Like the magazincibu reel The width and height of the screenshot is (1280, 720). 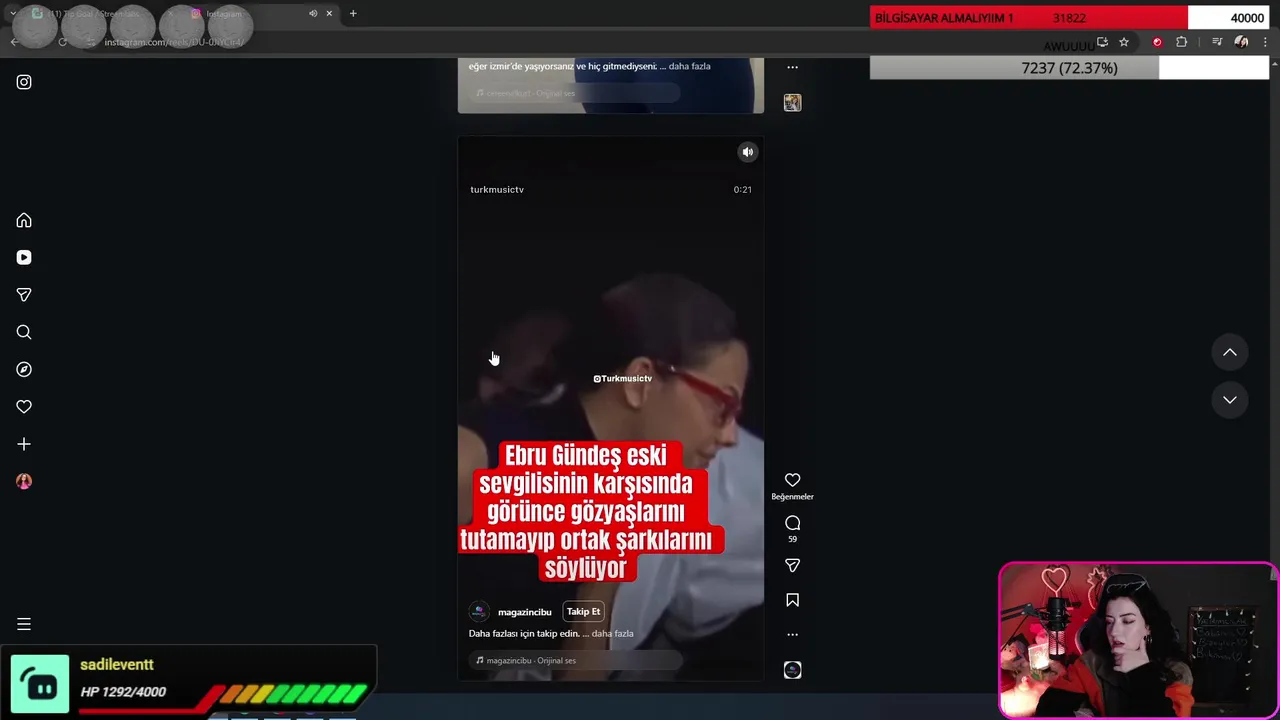792,480
